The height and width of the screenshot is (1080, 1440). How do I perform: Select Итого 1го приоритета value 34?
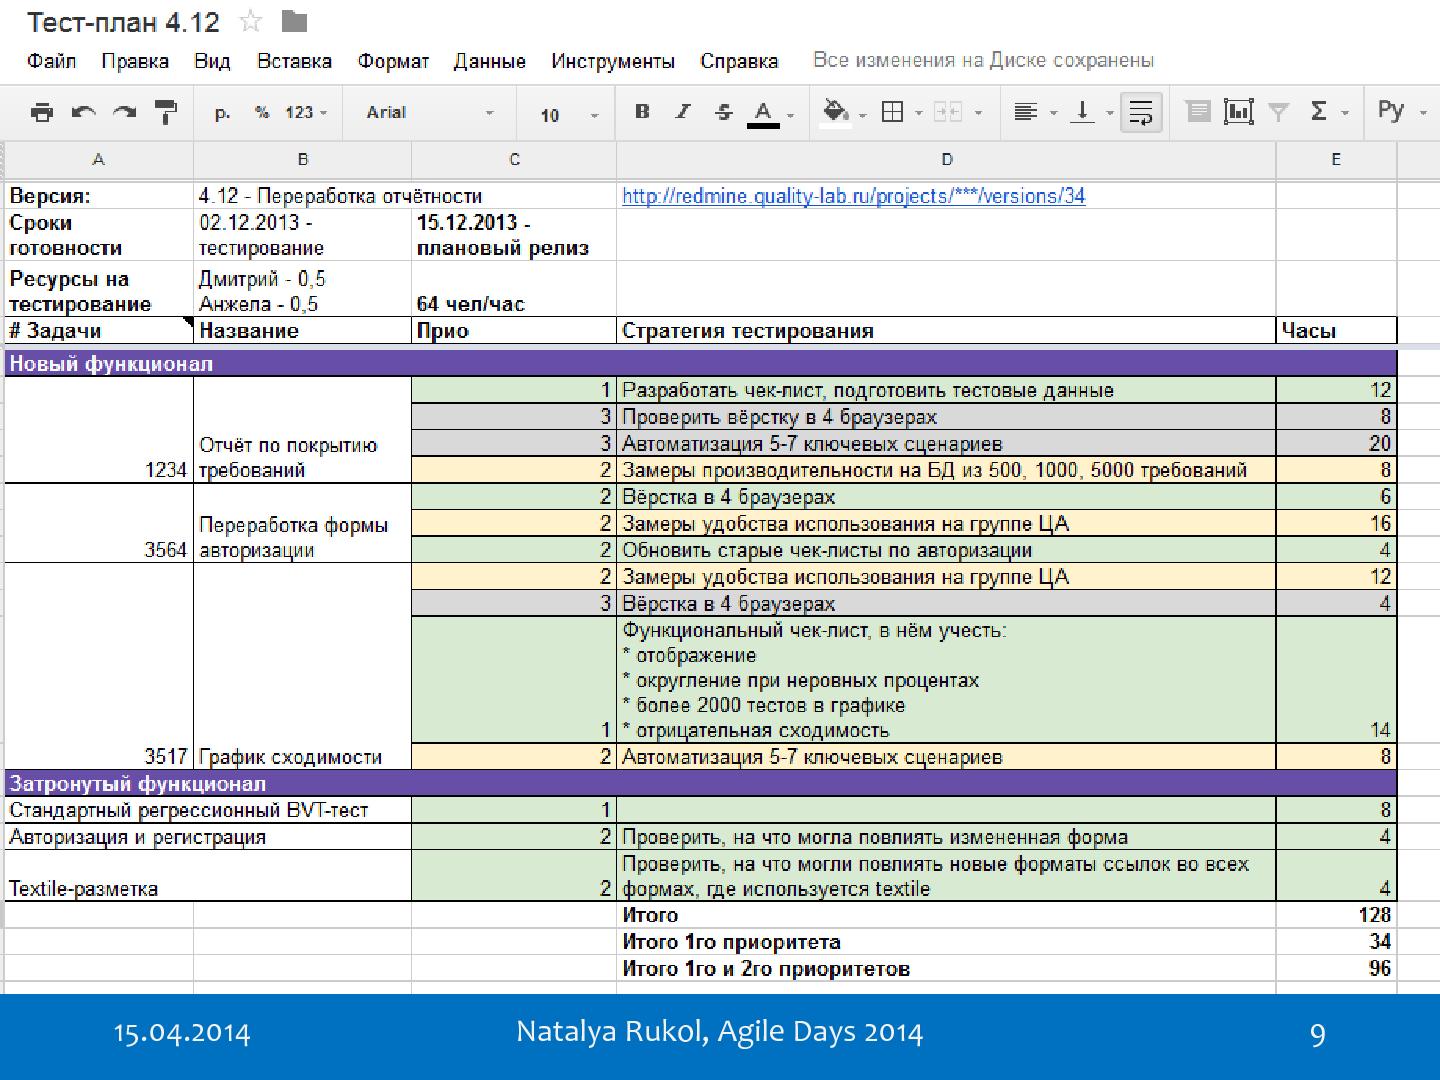point(1336,942)
